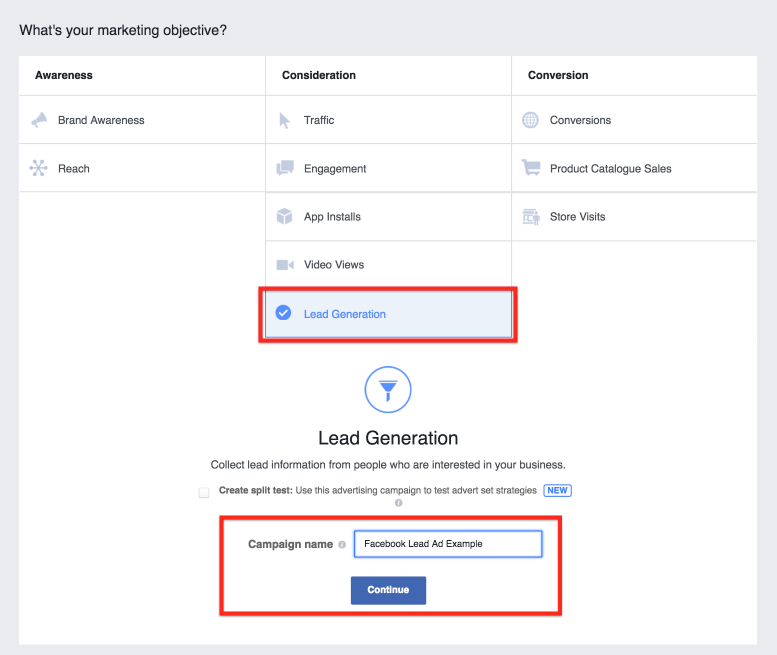777x655 pixels.
Task: Enable the Create split test checkbox
Action: coord(204,492)
